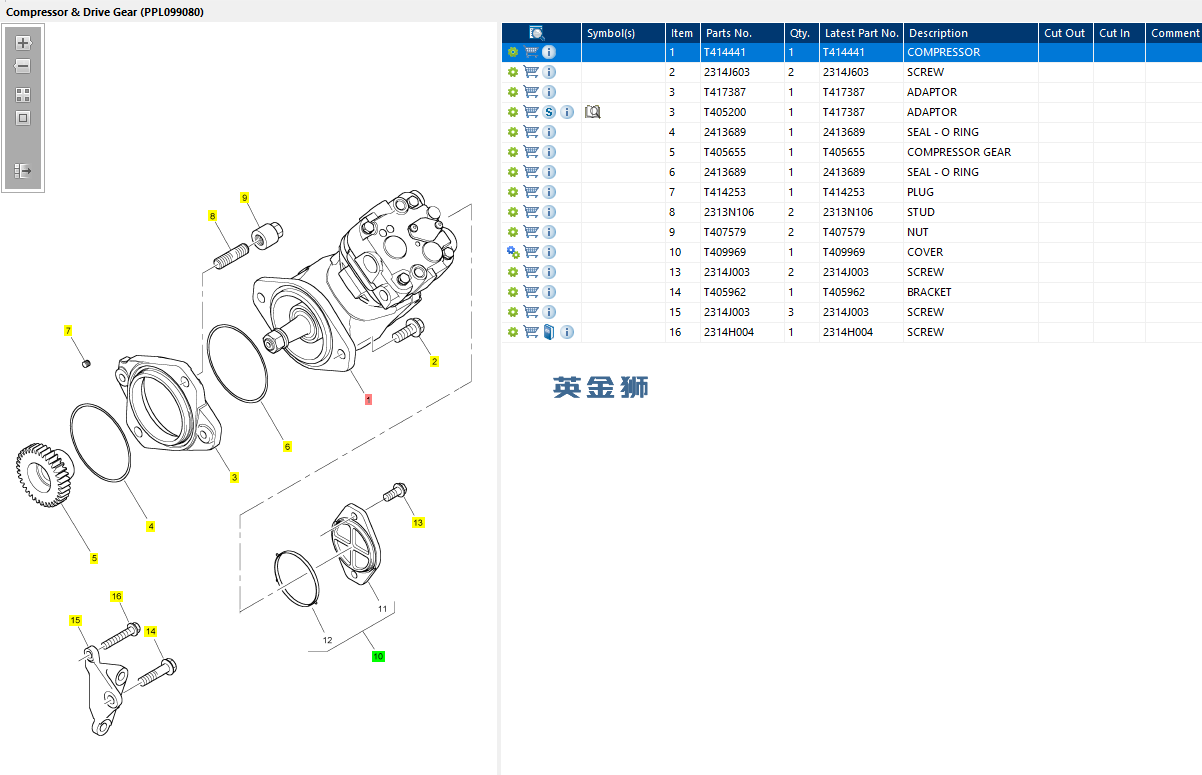
Task: Click the zoom in plus button
Action: (x=23, y=44)
